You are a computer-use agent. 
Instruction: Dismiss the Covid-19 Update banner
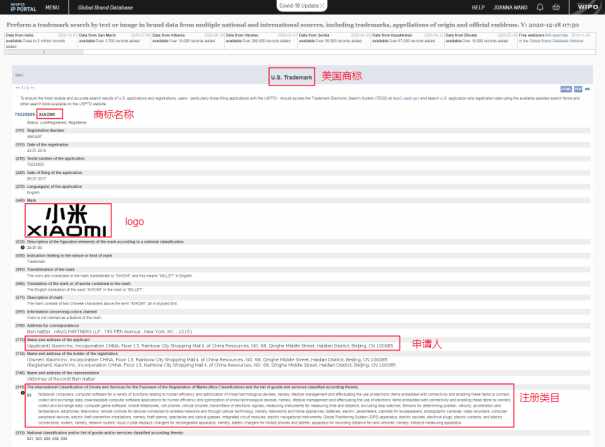[x=322, y=5]
